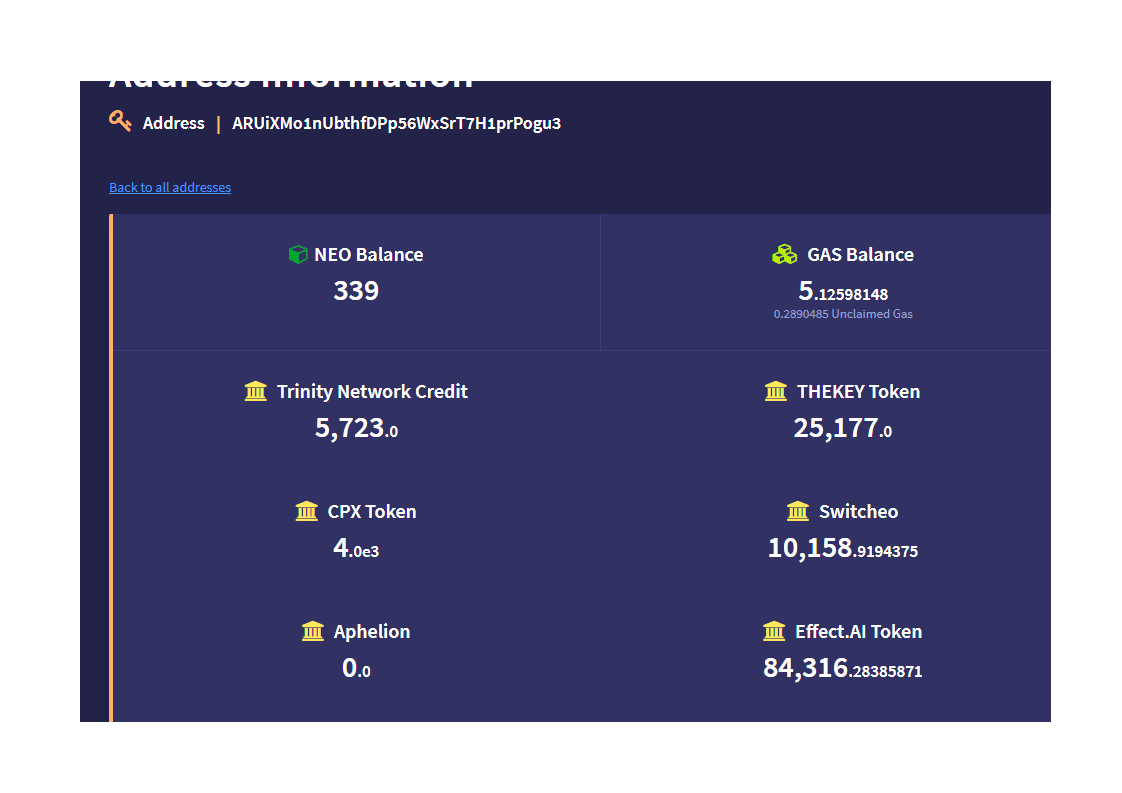The height and width of the screenshot is (793, 1122).
Task: Click the Trinity Network Credit bank icon
Action: coord(256,391)
